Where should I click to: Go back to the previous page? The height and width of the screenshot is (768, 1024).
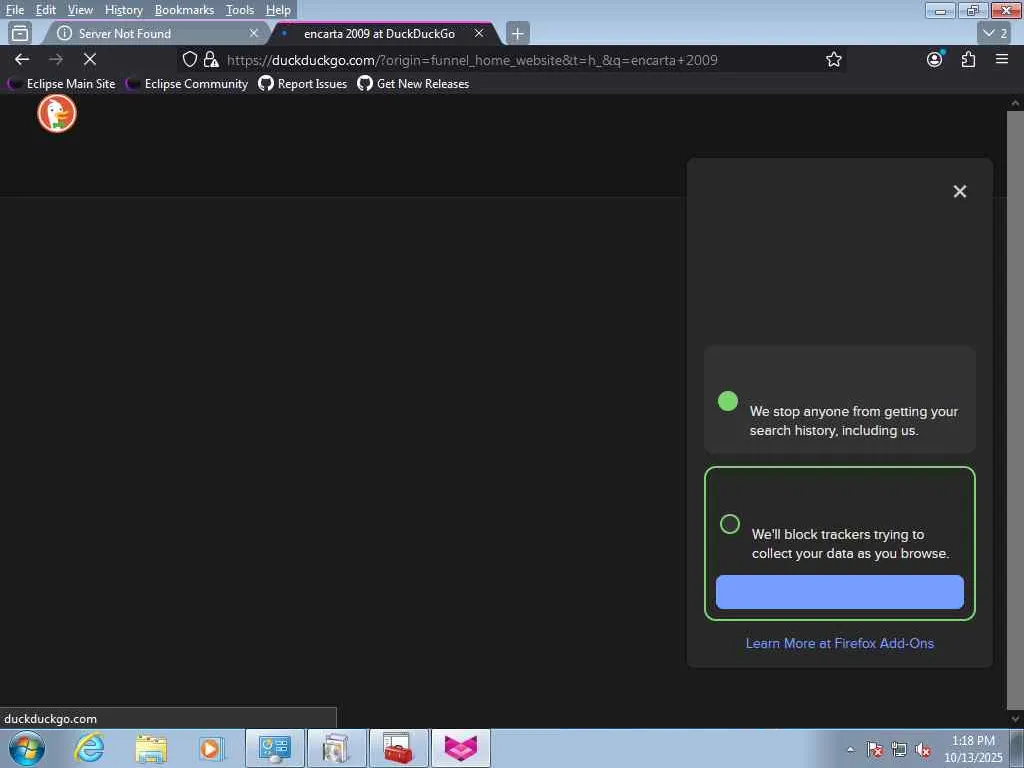22,59
